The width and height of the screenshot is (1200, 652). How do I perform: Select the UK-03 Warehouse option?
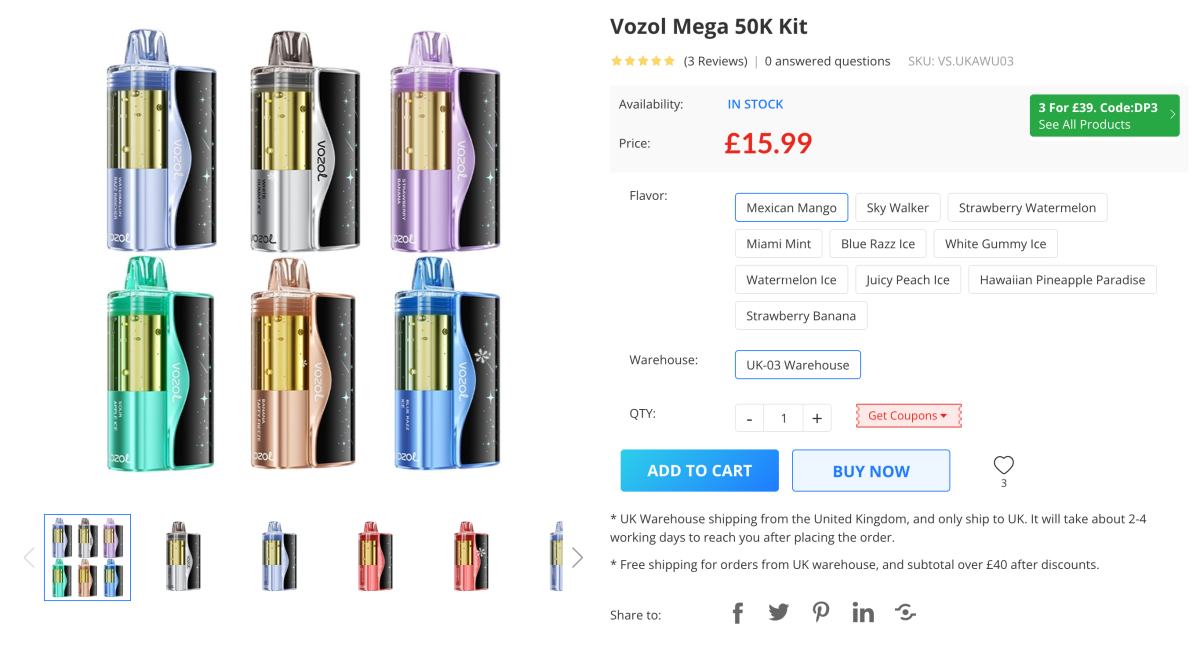point(797,364)
